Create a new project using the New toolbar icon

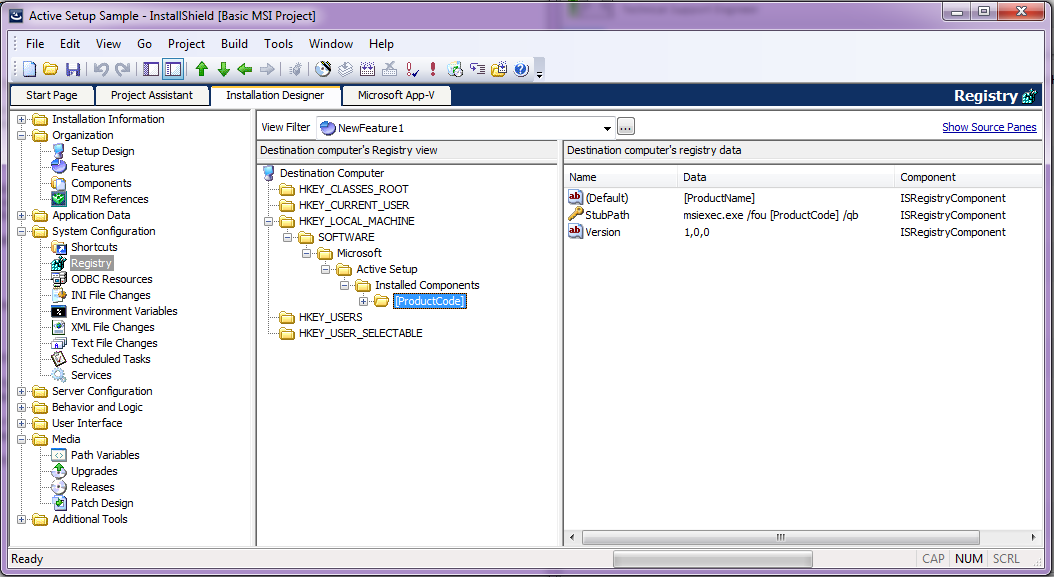coord(27,69)
